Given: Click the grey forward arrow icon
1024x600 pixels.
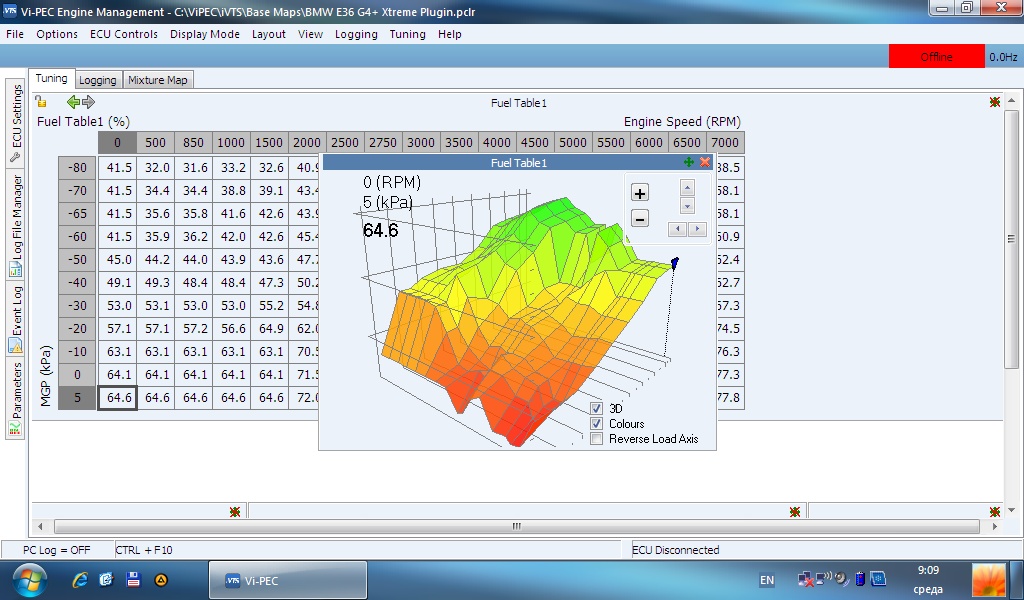Looking at the screenshot, I should 88,102.
